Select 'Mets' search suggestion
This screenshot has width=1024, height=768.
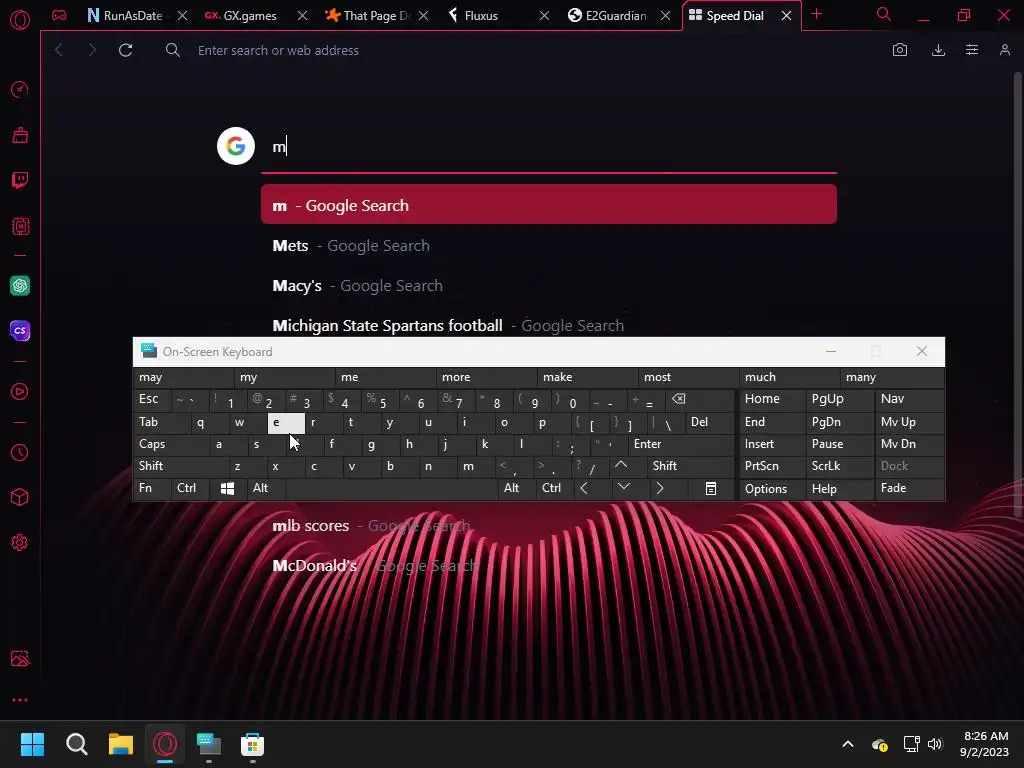549,246
